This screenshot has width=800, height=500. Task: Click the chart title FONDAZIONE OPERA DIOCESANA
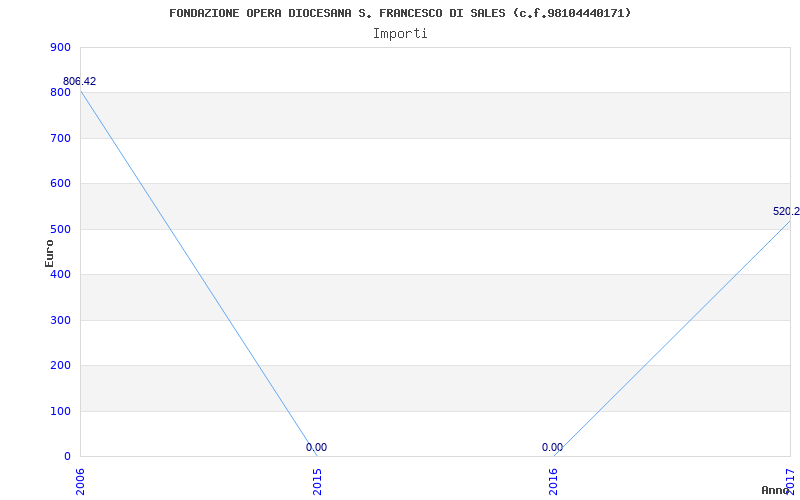pos(400,13)
